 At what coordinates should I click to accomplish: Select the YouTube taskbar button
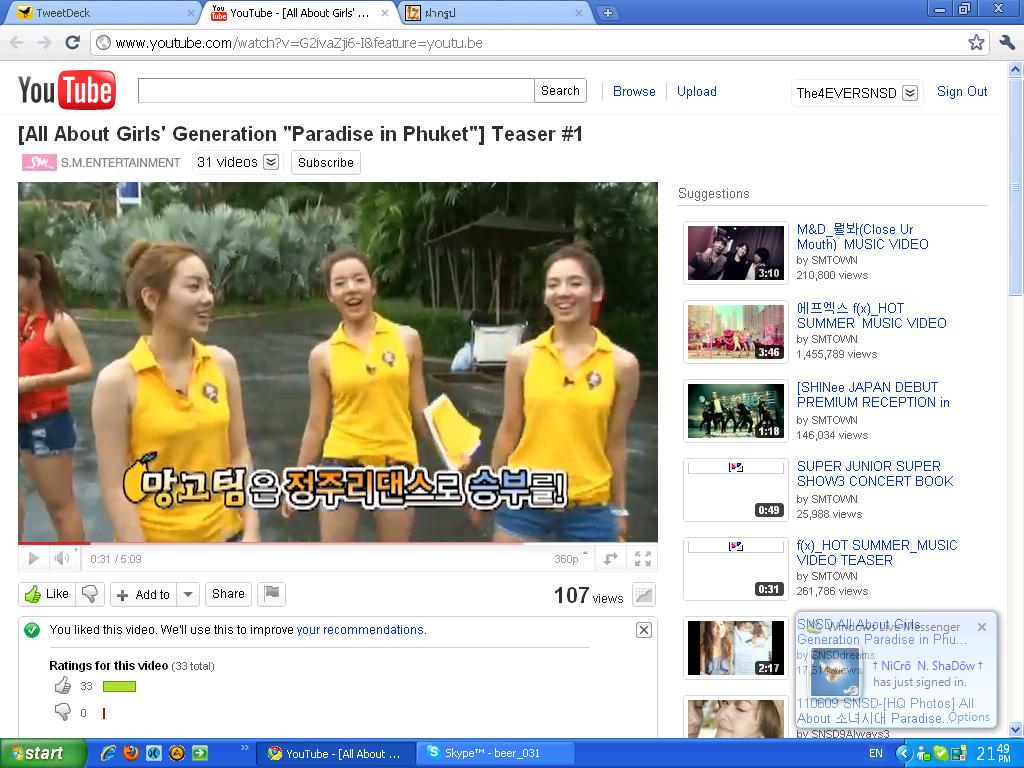tap(336, 753)
